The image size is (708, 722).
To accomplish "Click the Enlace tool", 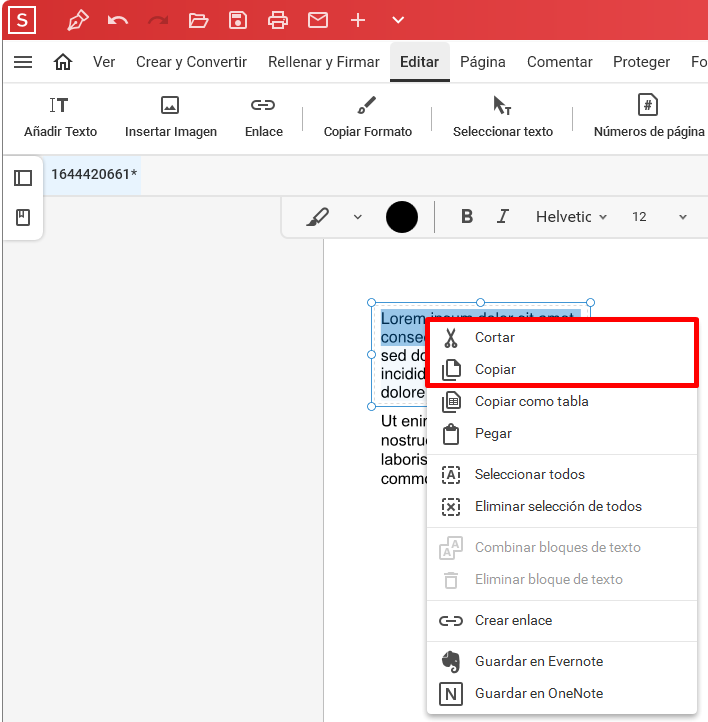I will [x=264, y=117].
